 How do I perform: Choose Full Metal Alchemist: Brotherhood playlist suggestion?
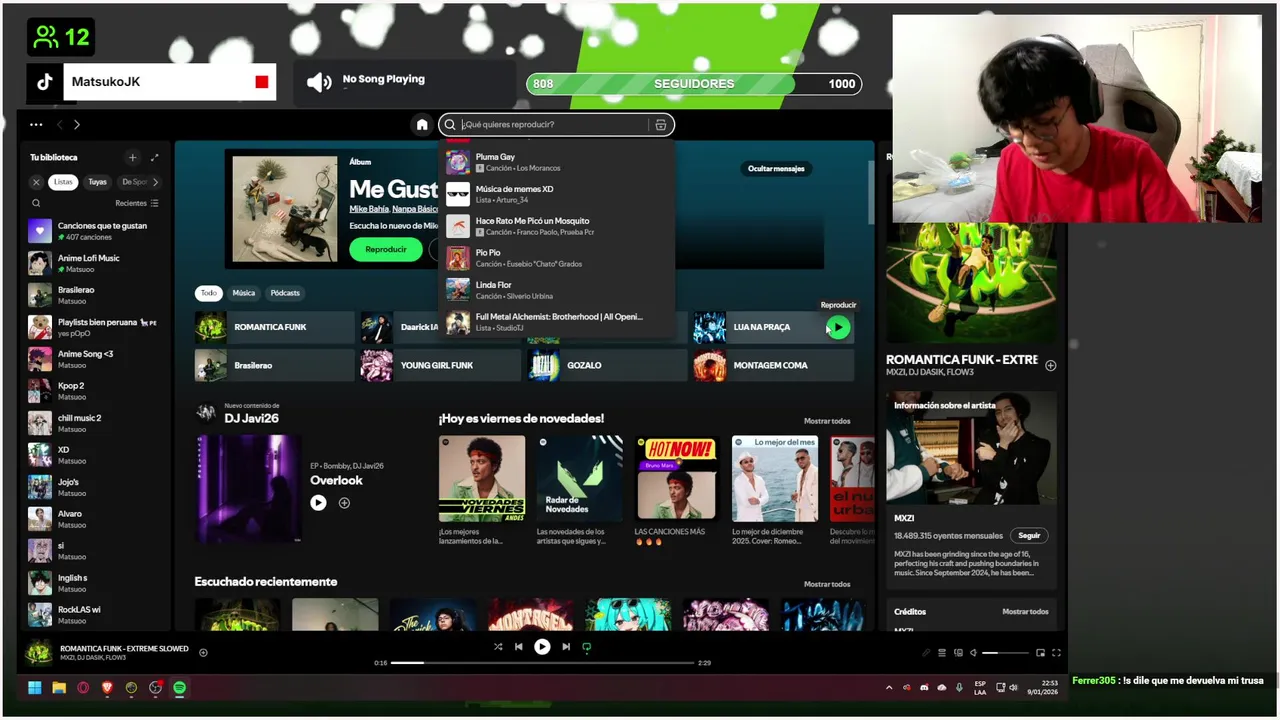[557, 322]
